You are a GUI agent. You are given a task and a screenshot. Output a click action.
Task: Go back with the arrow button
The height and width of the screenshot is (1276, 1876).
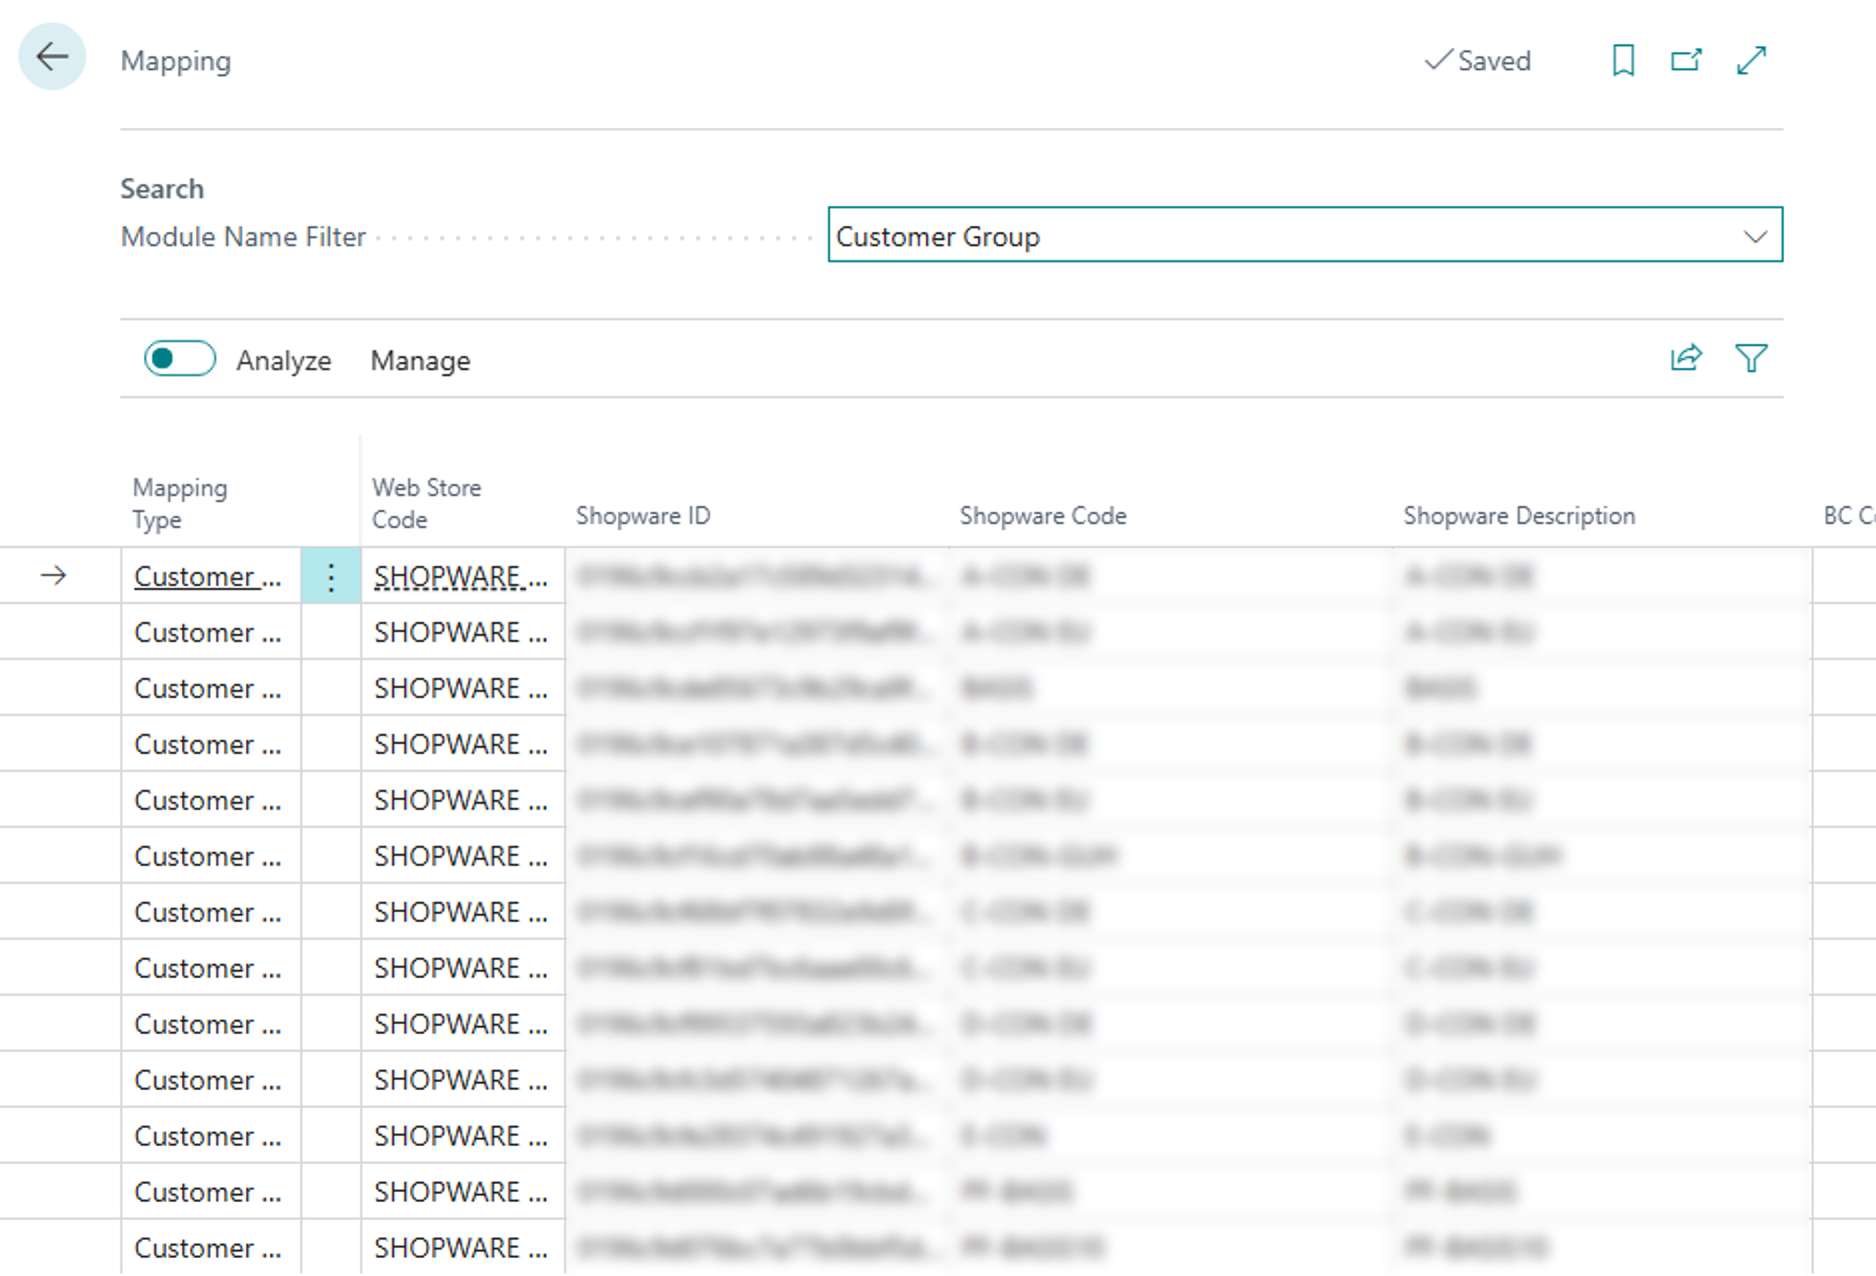click(x=52, y=57)
